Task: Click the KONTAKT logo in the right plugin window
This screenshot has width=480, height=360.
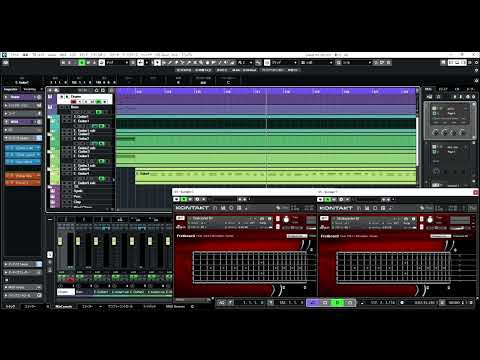Action: pyautogui.click(x=336, y=208)
